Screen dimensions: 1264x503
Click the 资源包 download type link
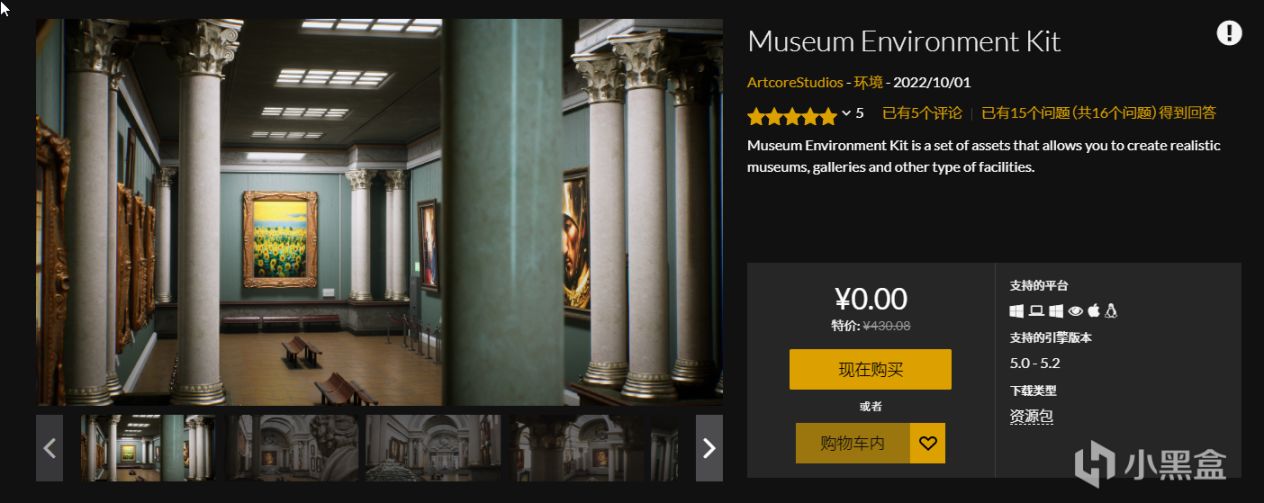click(1032, 416)
